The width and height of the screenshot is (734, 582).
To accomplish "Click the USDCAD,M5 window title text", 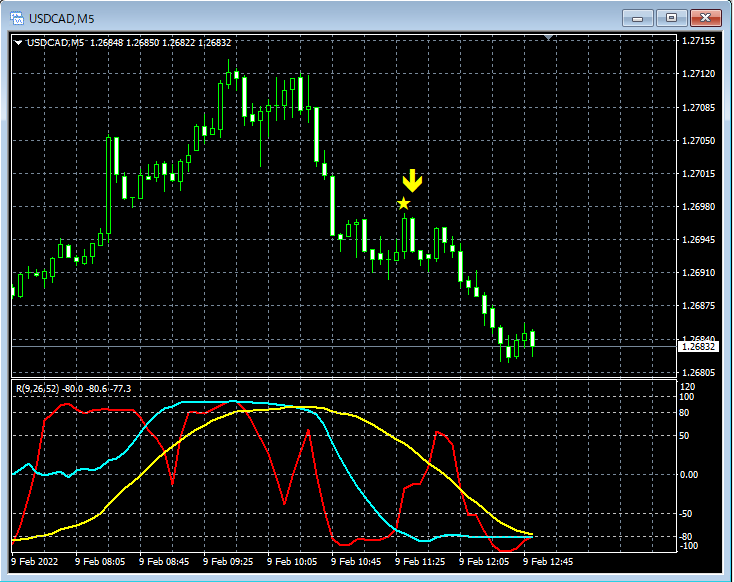I will click(61, 19).
